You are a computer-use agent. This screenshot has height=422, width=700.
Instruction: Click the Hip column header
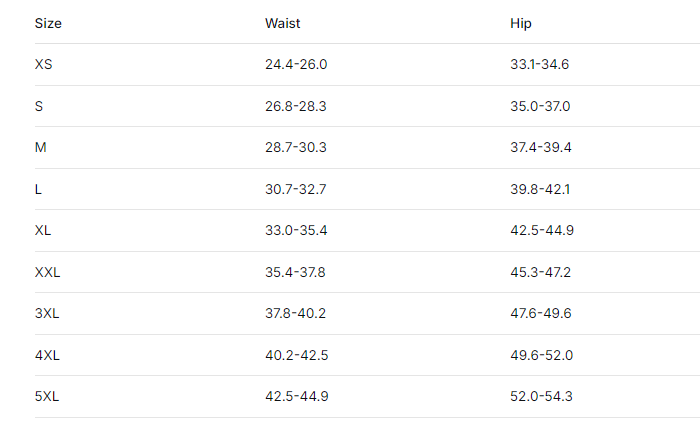(x=521, y=23)
